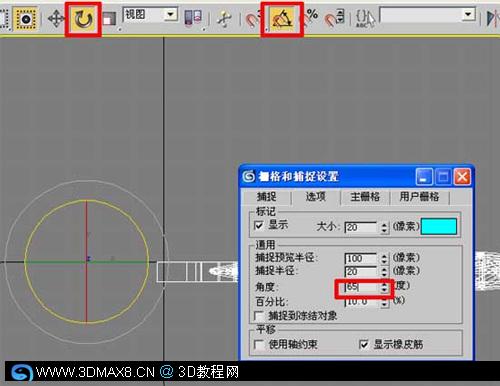This screenshot has width=500, height=386.
Task: Click the 百分比 spinner arrows
Action: click(384, 302)
